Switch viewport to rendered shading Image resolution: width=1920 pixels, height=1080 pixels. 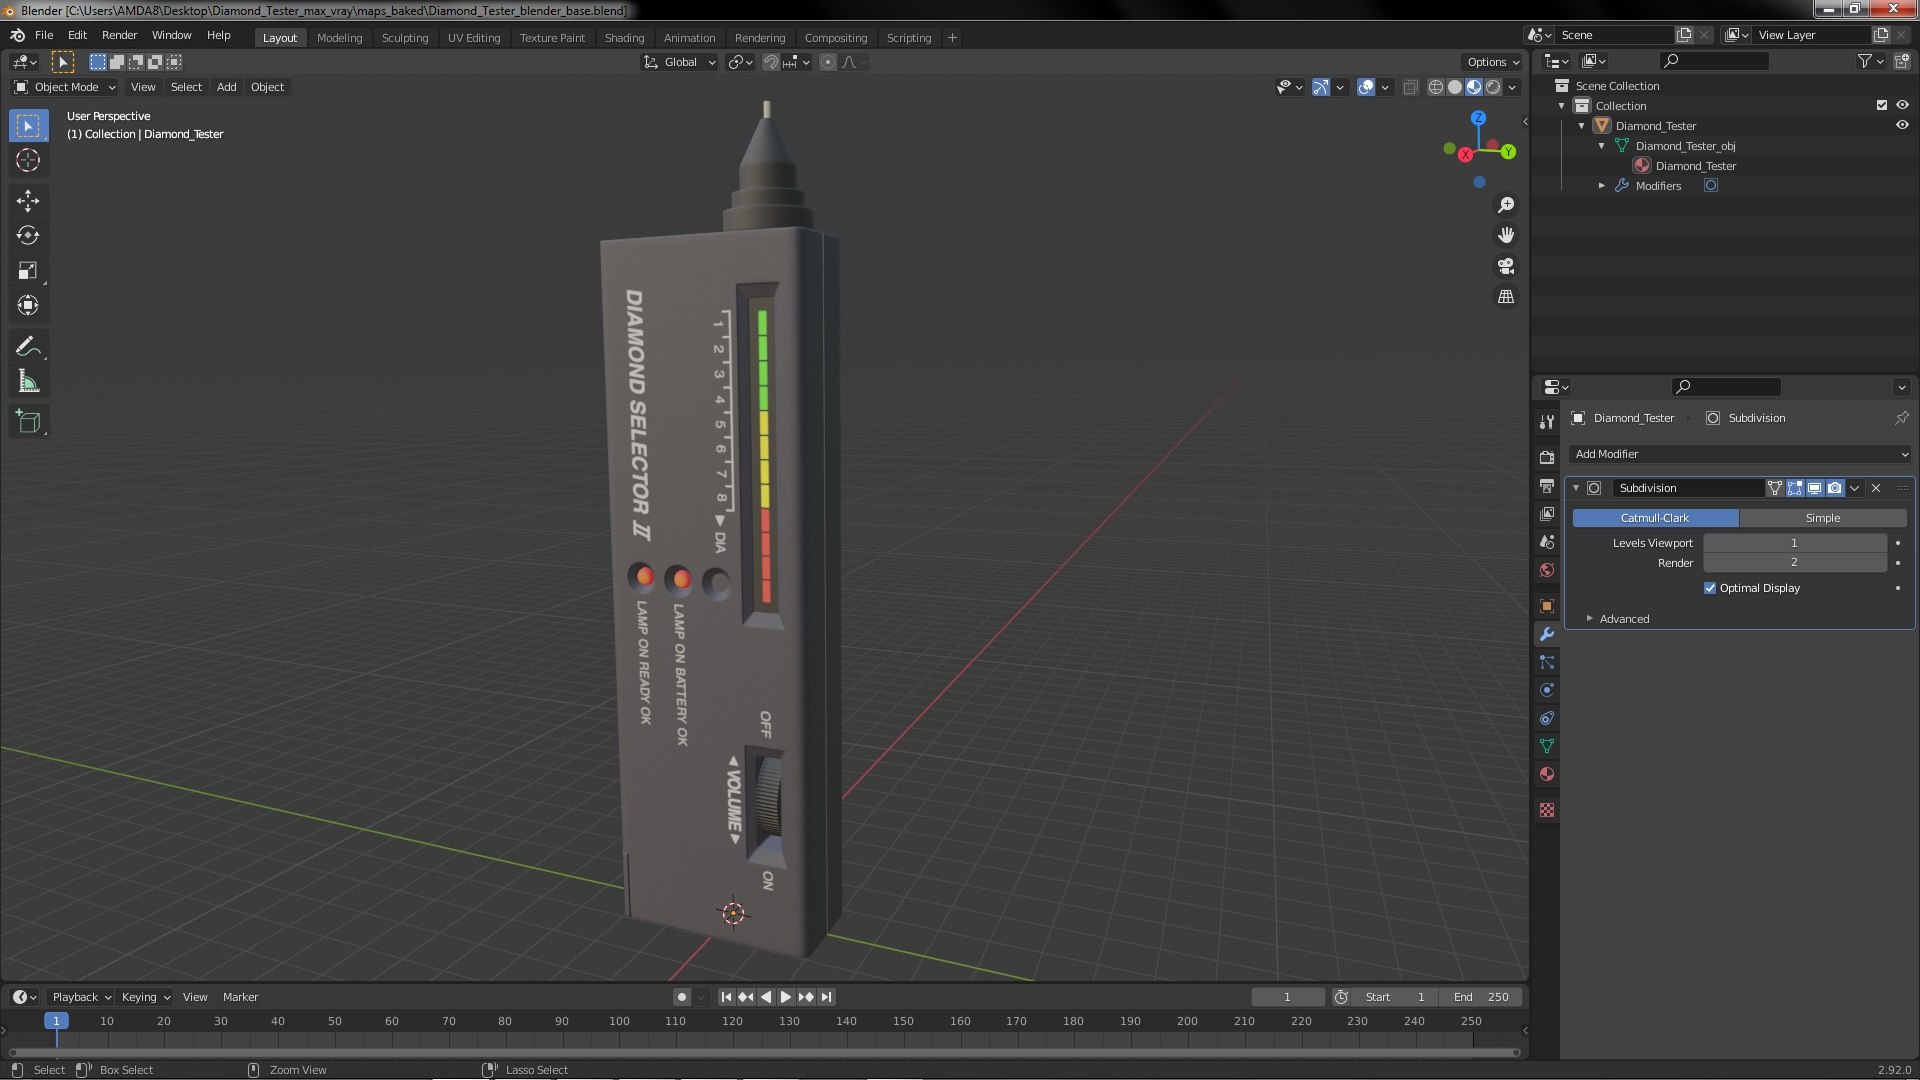(x=1493, y=87)
